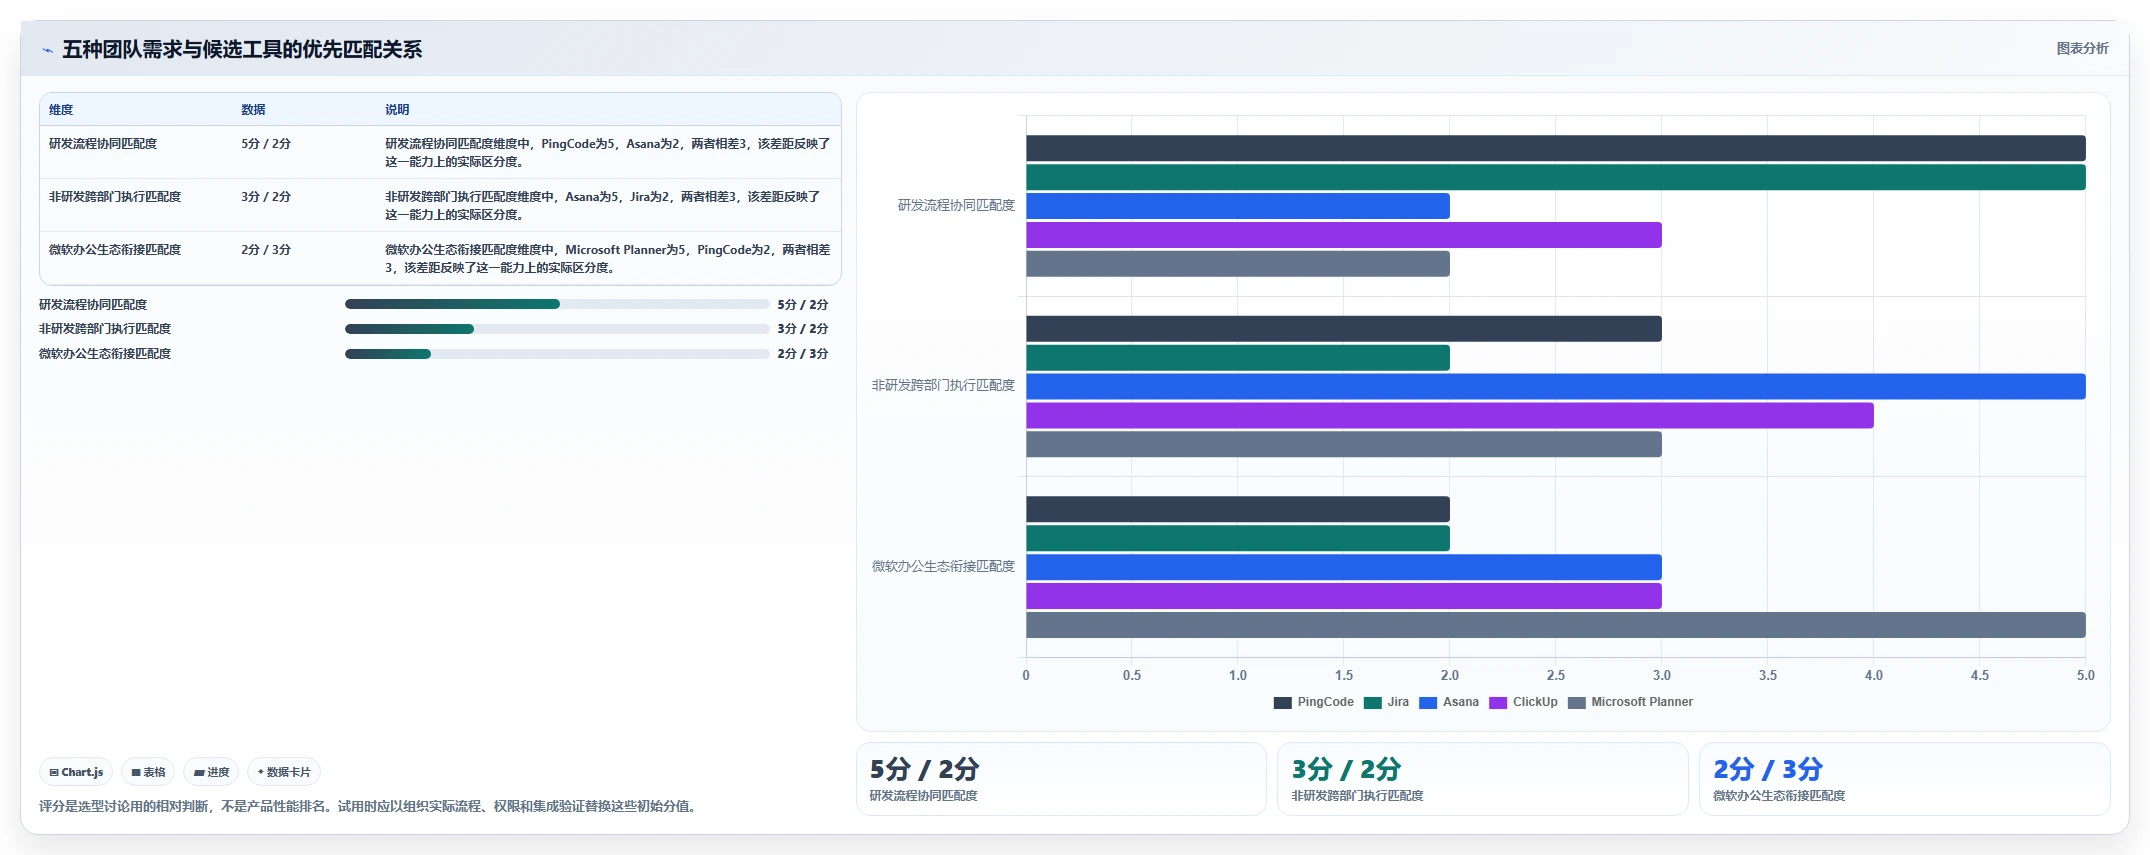Toggle the PingCode legend swatch
This screenshot has width=2150, height=855.
click(x=1283, y=702)
